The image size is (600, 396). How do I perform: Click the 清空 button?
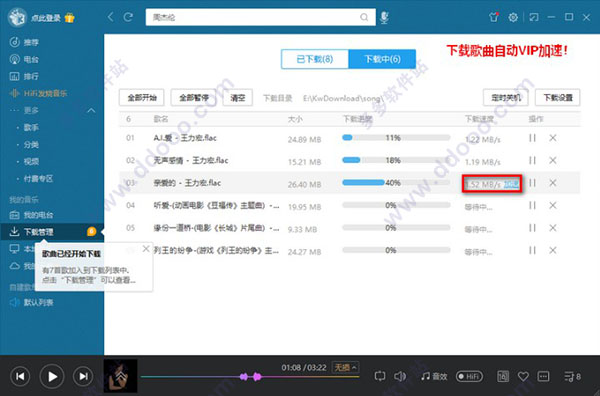238,98
